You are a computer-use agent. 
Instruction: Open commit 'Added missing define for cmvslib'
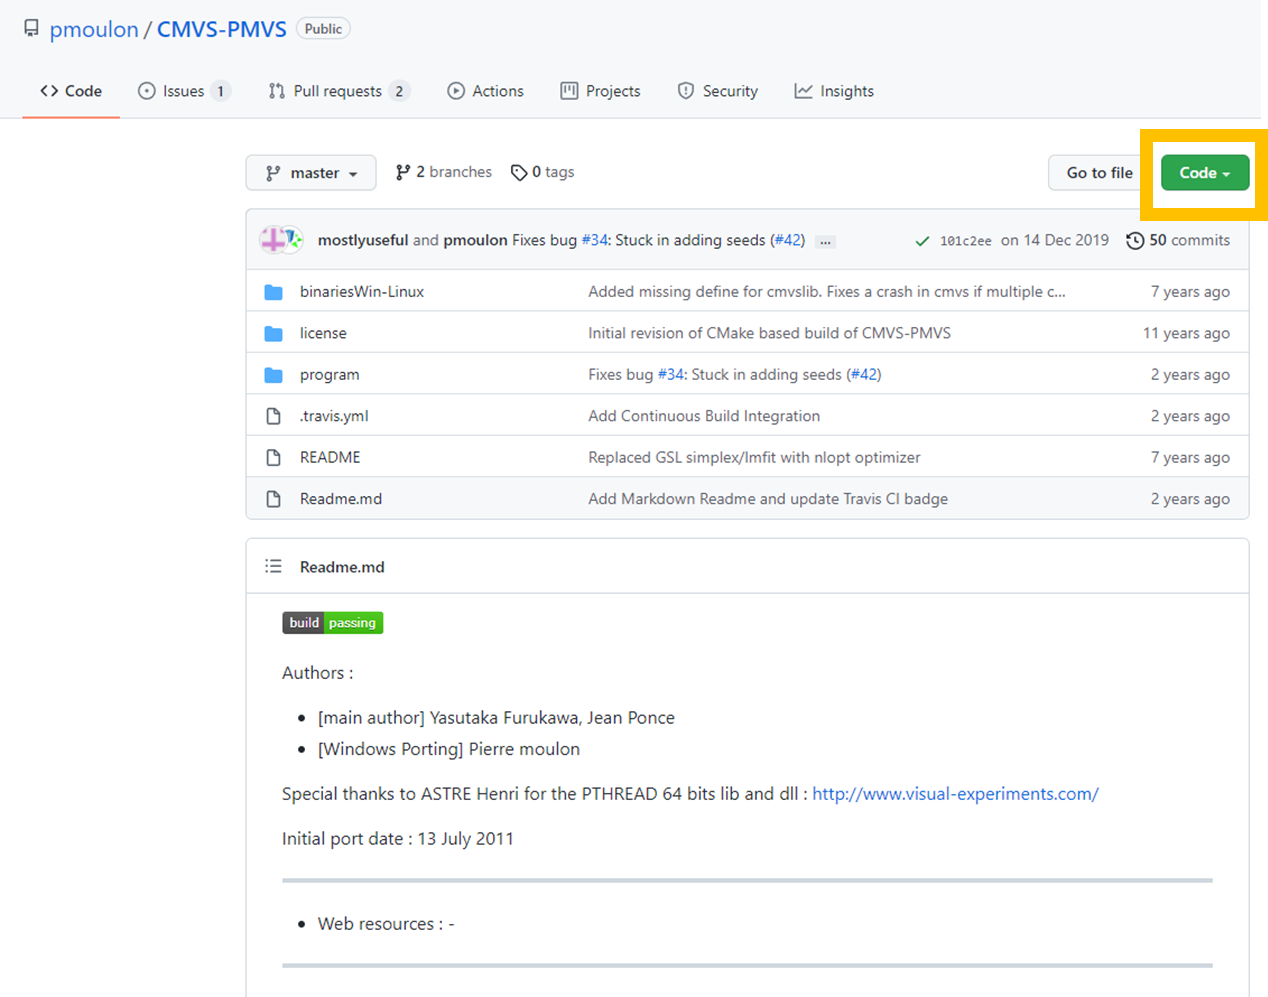point(827,292)
